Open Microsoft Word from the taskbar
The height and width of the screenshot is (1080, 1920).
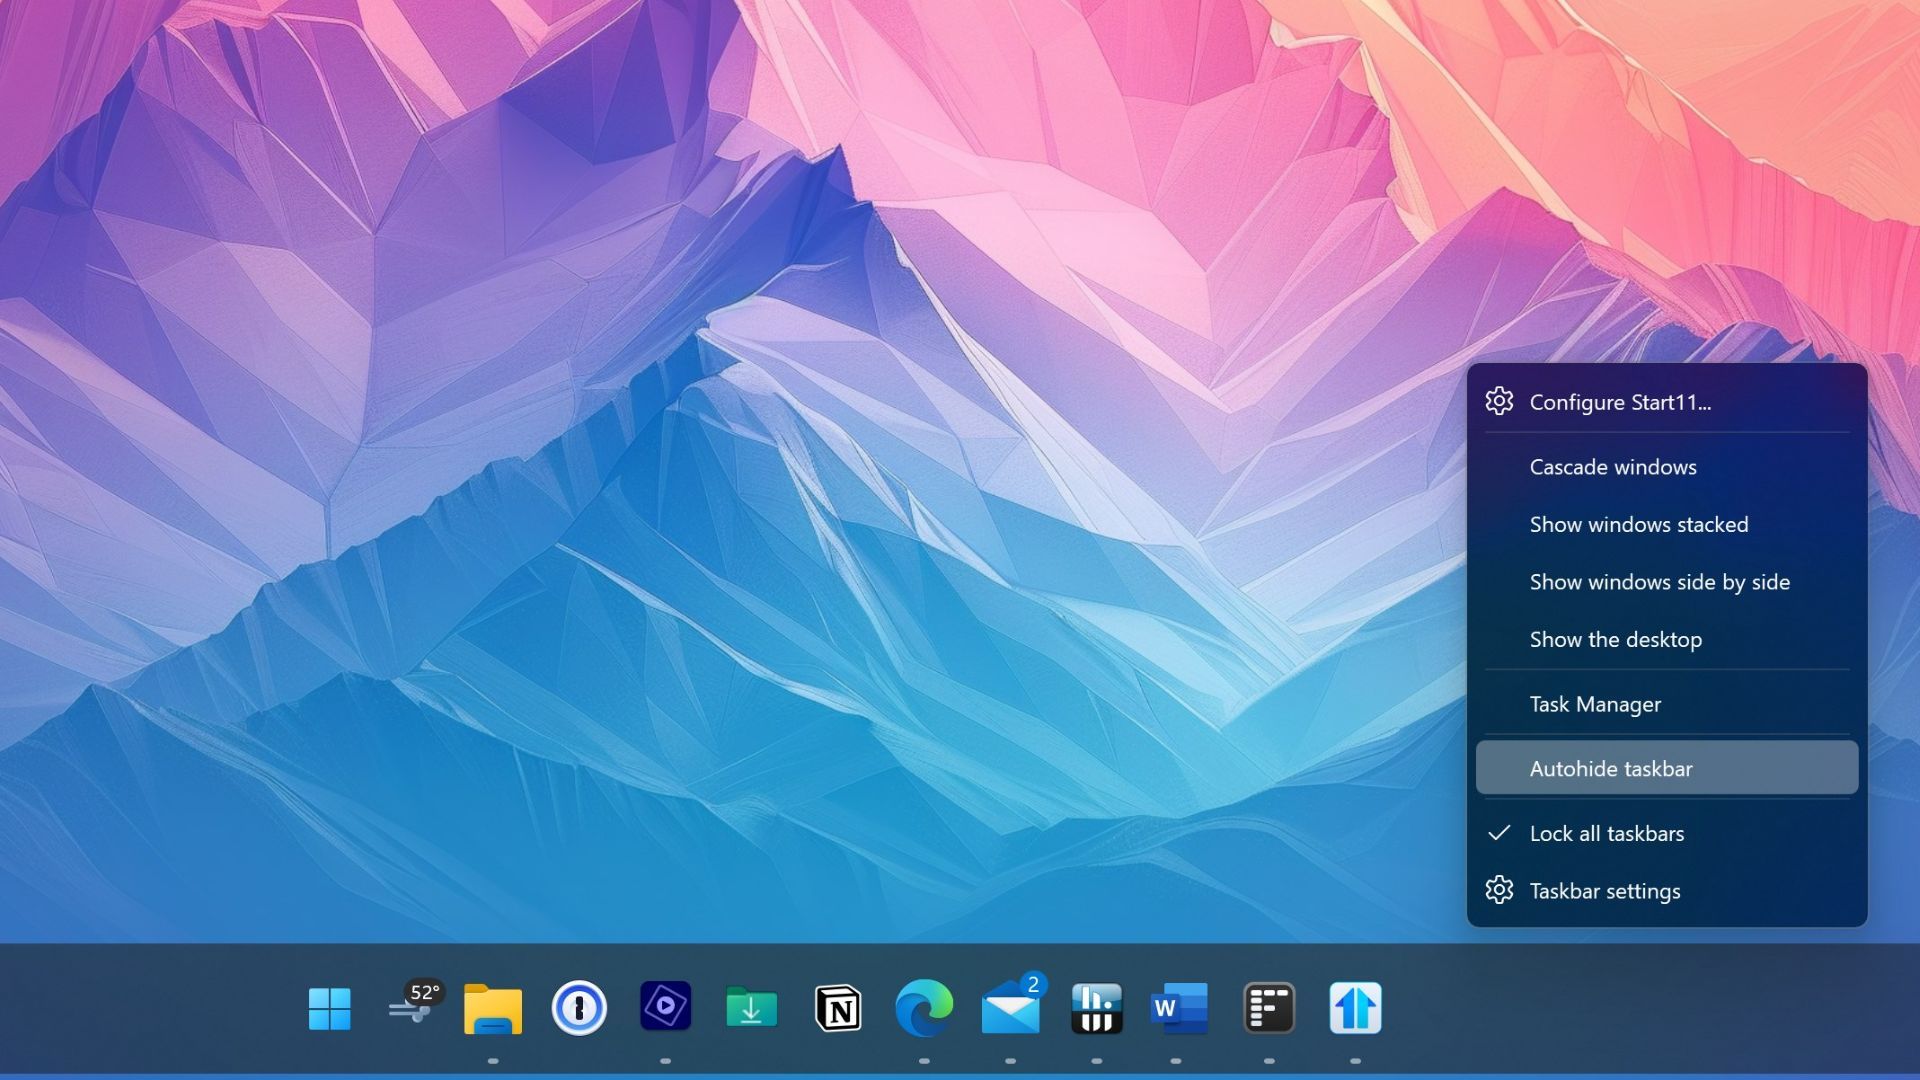1180,1010
